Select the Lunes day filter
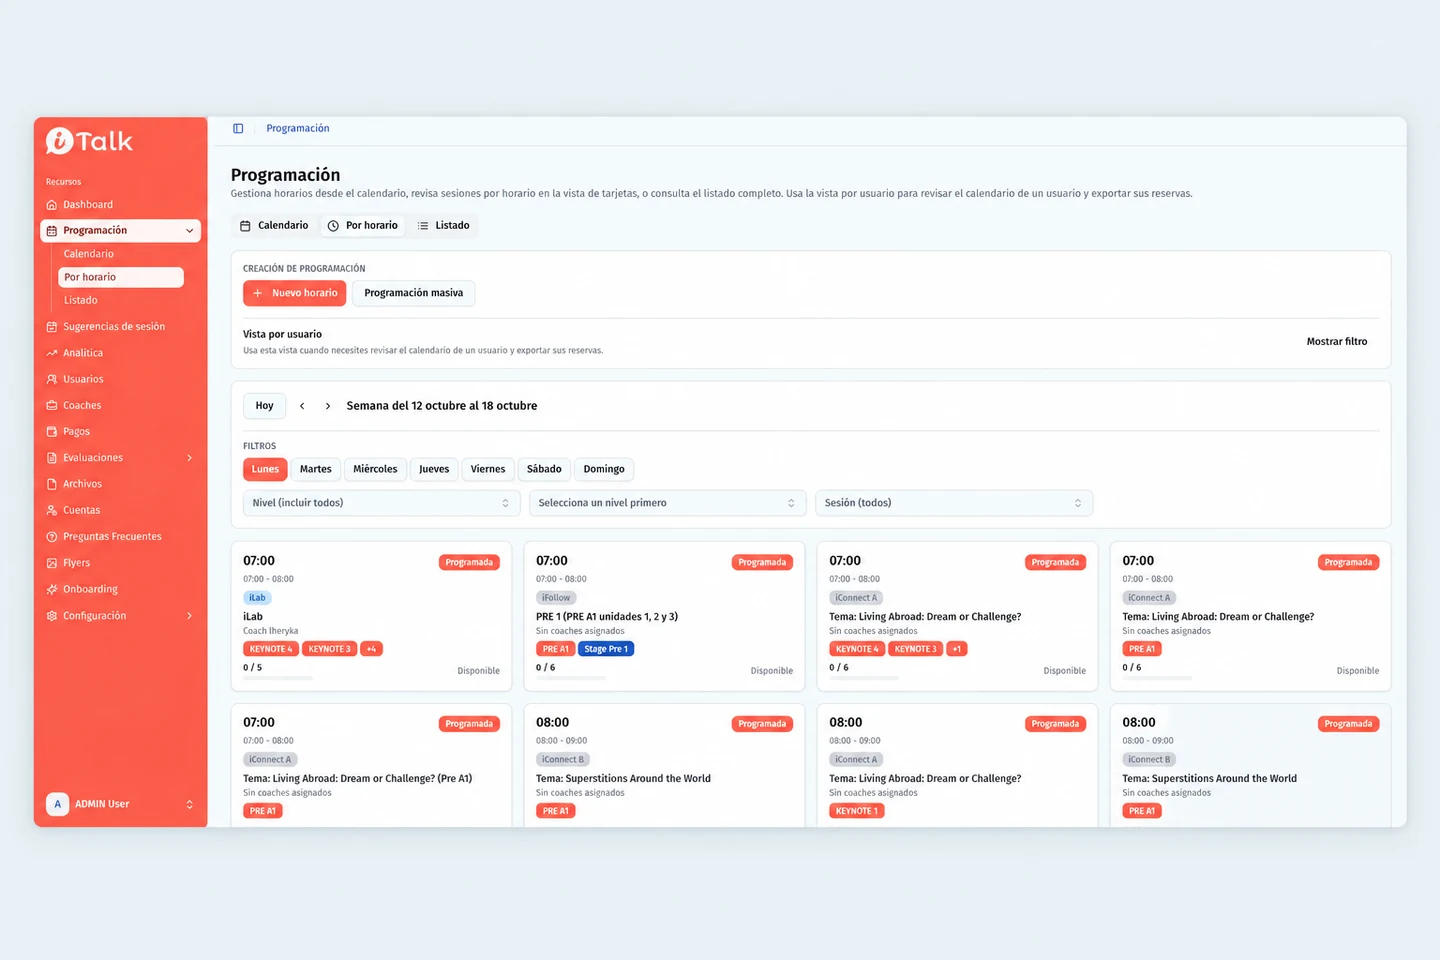This screenshot has width=1440, height=960. (265, 469)
